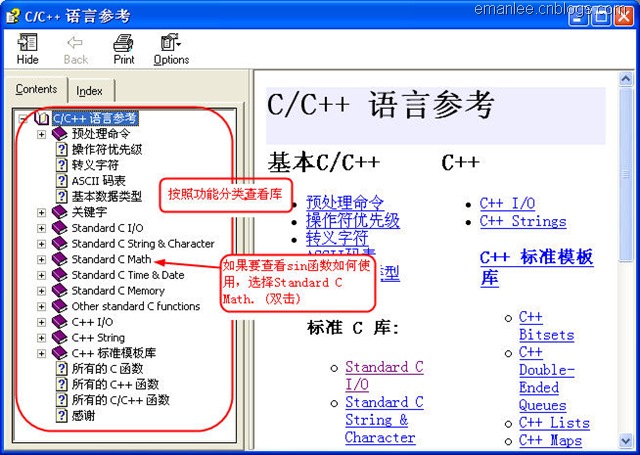Click book icon beside Standard C I/O
Image resolution: width=640 pixels, height=455 pixels.
click(60, 228)
